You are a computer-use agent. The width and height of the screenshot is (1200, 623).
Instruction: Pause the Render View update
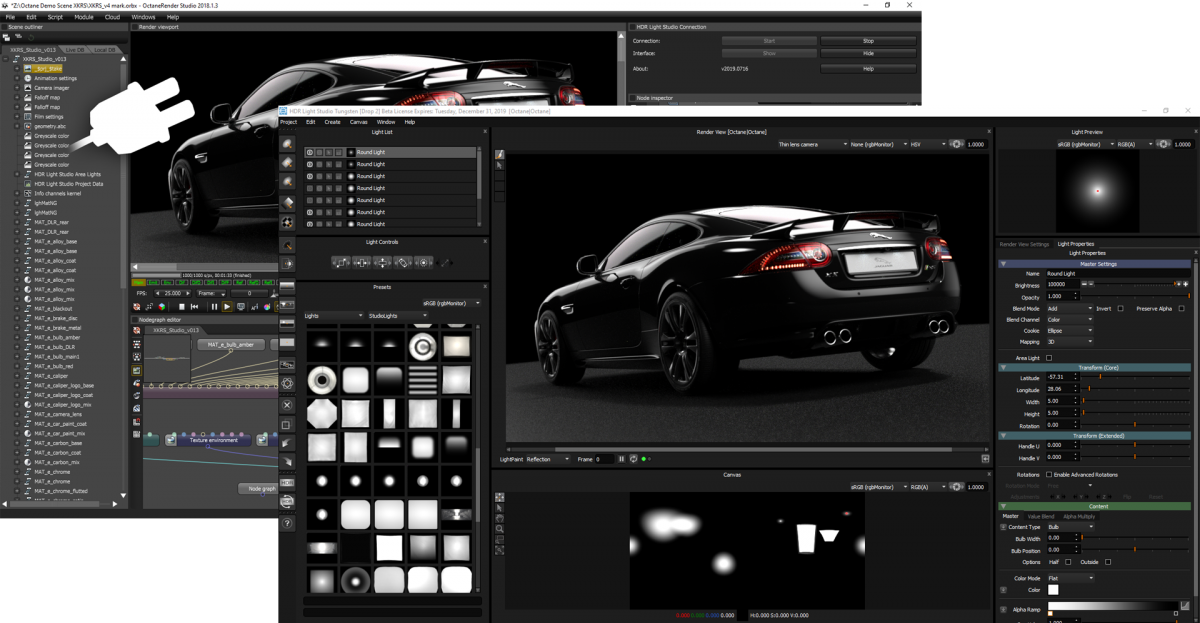coord(621,459)
